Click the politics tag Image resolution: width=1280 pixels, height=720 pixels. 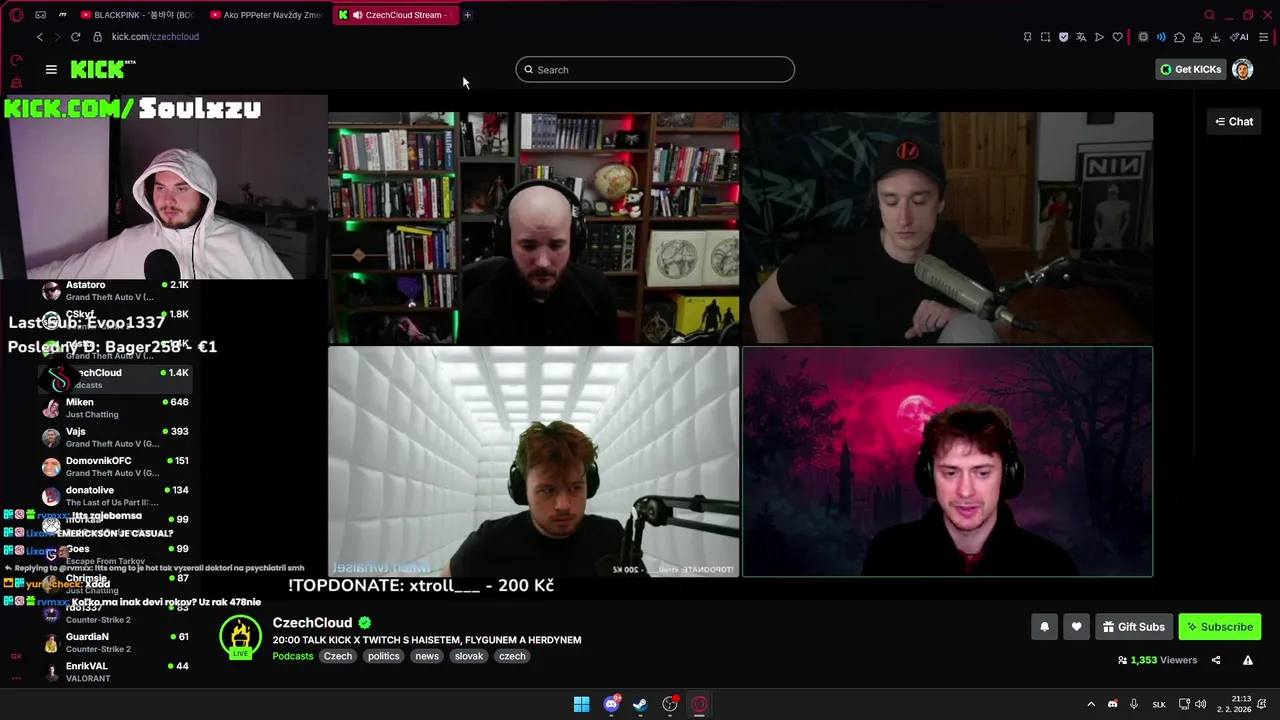click(383, 656)
